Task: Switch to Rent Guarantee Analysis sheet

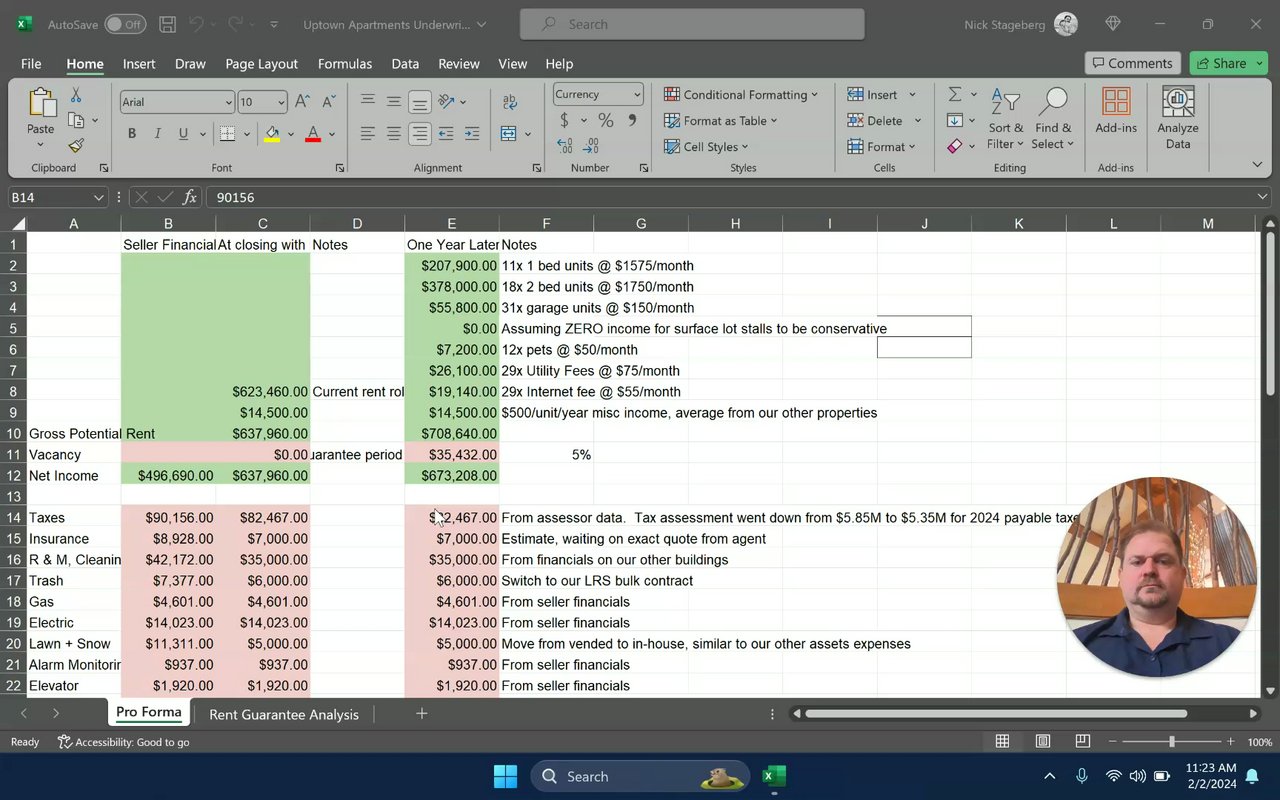Action: tap(284, 714)
